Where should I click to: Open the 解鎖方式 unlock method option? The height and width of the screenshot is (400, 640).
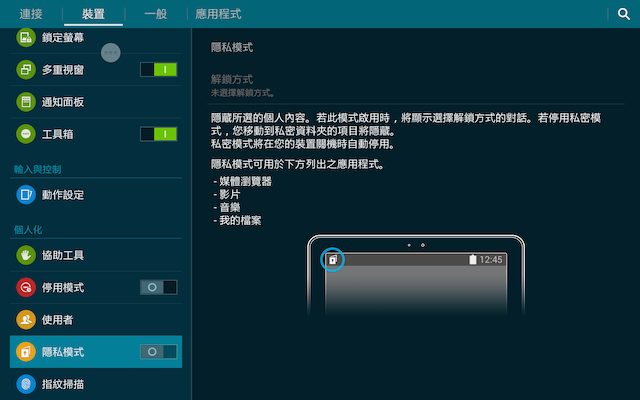pyautogui.click(x=416, y=86)
